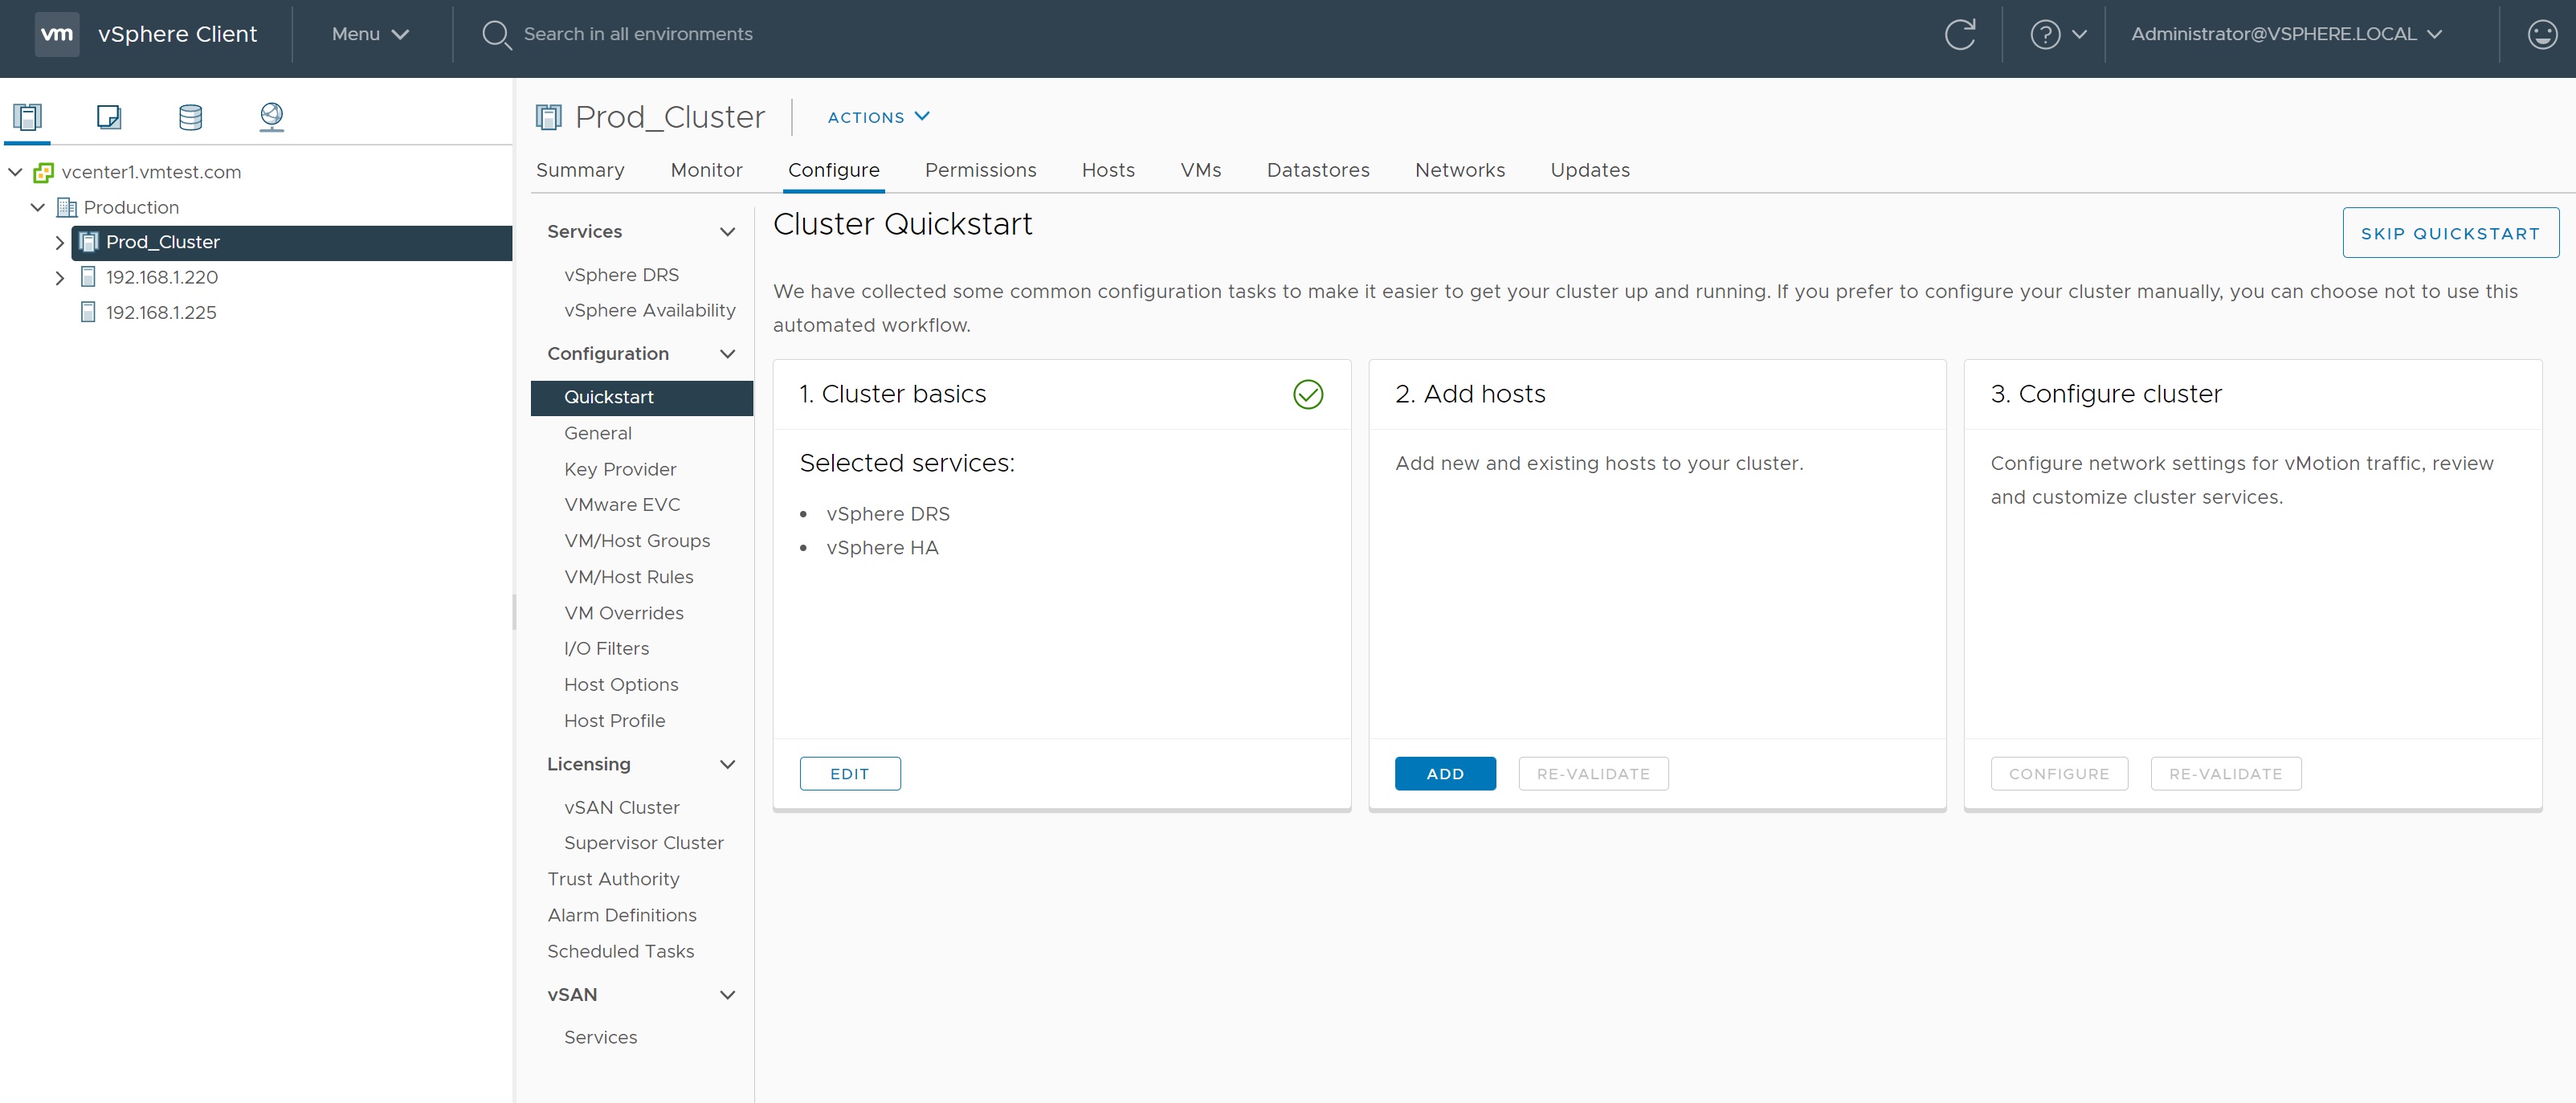Image resolution: width=2576 pixels, height=1103 pixels.
Task: Expand the 192.168.1.220 host tree node
Action: pos(59,278)
